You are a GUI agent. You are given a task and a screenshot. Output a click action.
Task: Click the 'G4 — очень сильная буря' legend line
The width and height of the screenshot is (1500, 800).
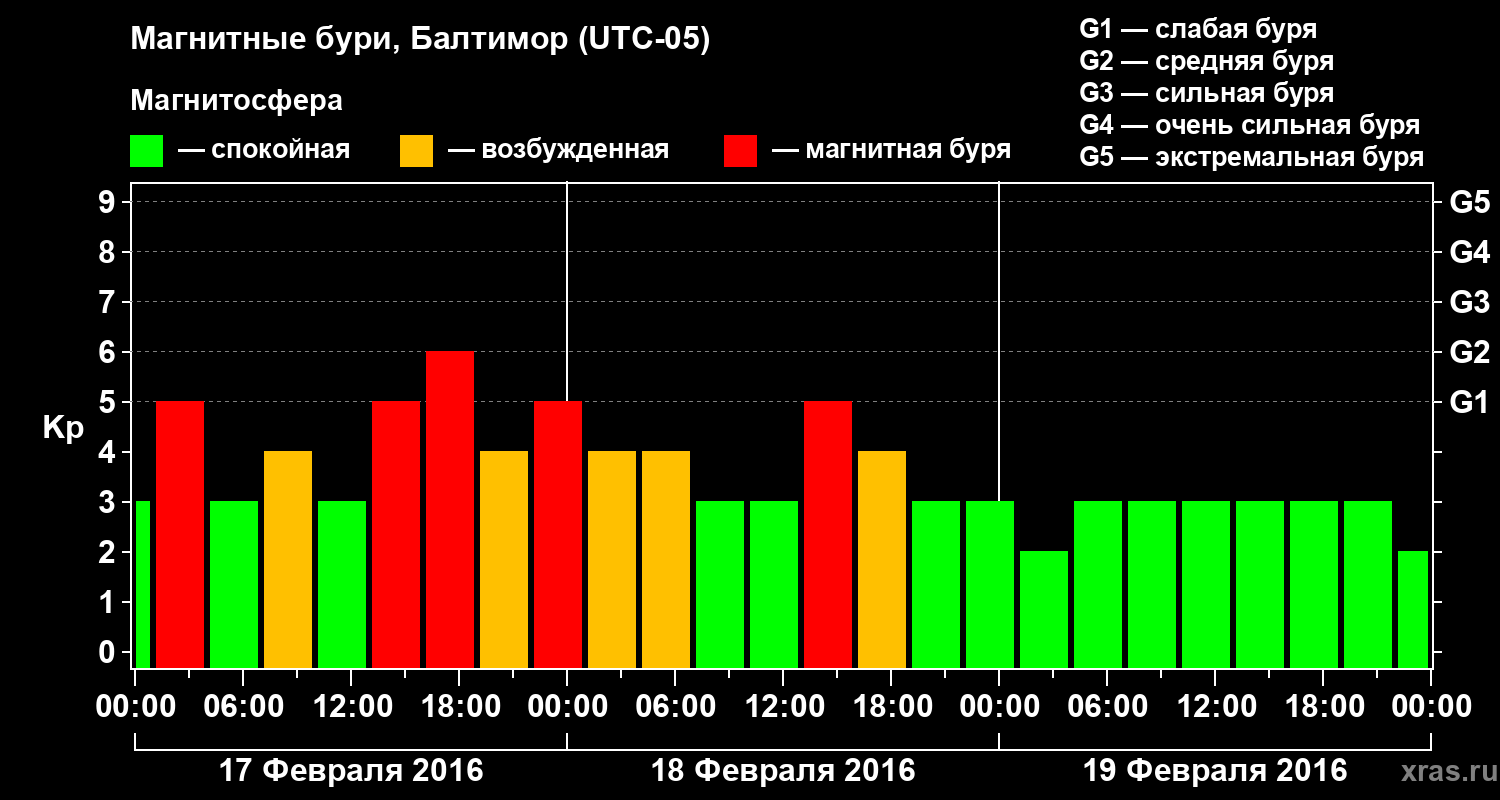click(1249, 125)
